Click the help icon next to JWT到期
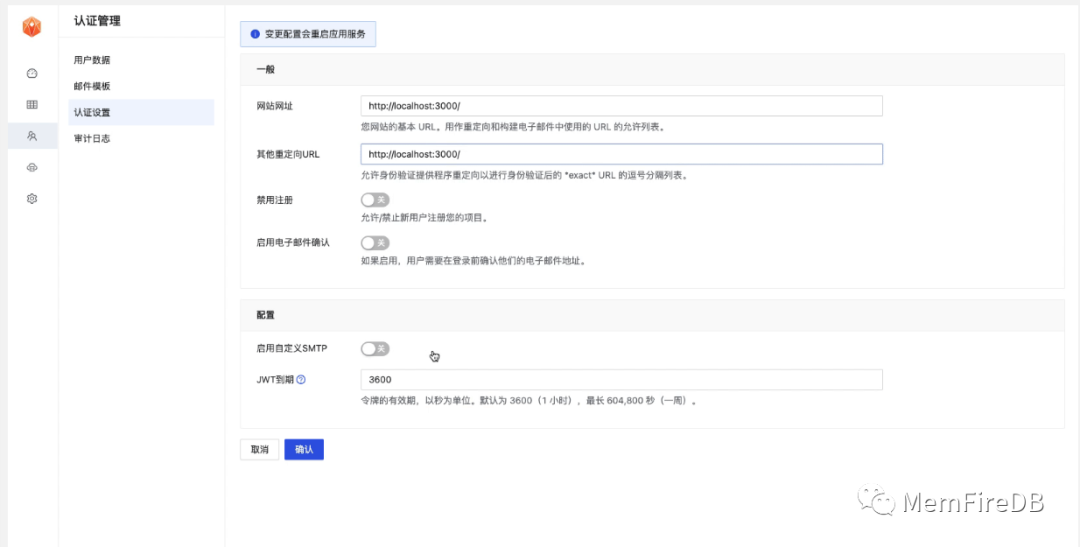1080x547 pixels. coord(301,379)
